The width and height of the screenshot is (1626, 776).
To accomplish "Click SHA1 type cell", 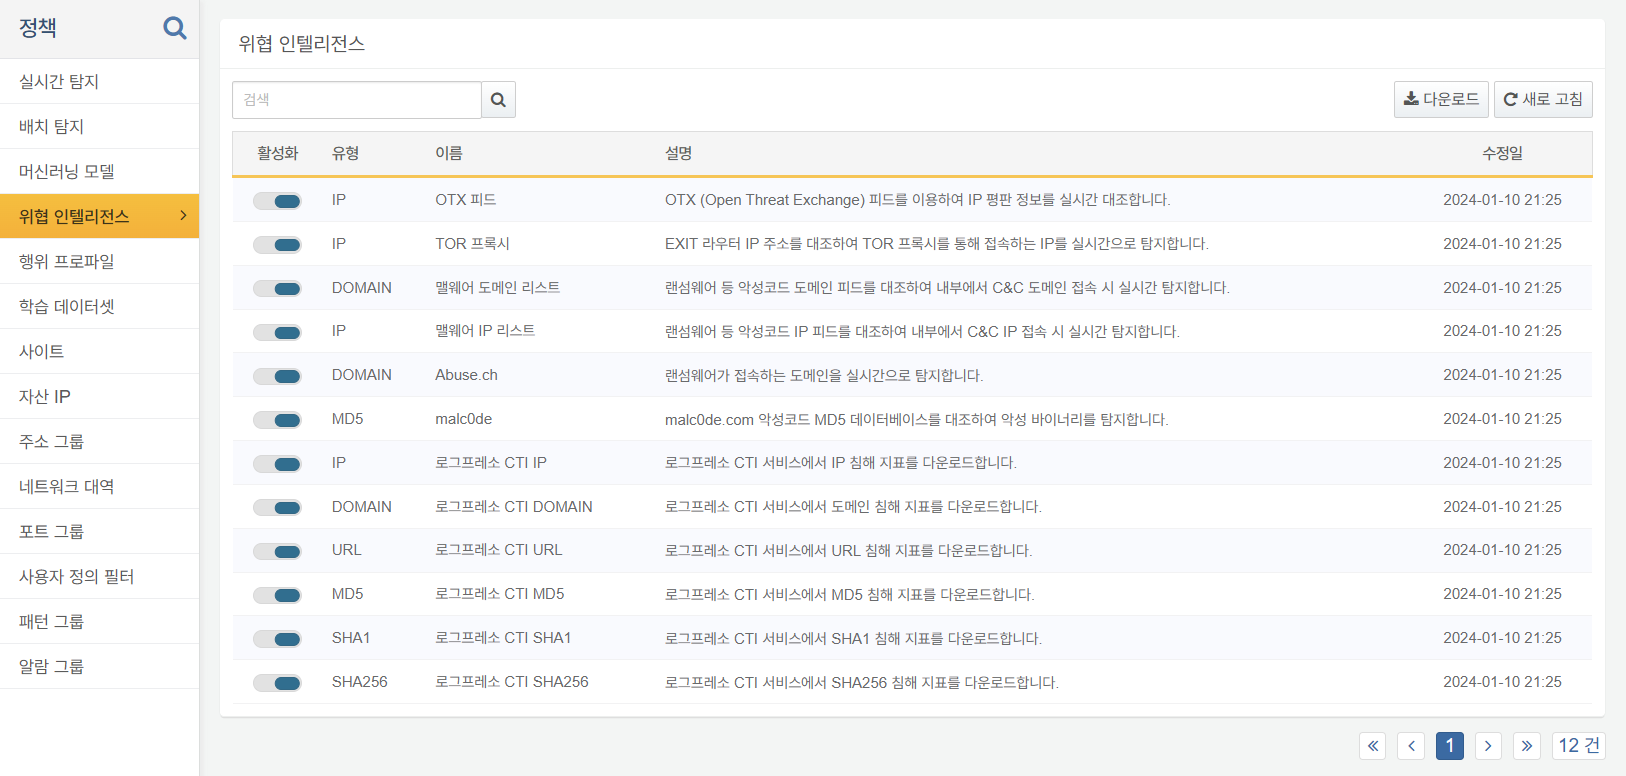I will [x=351, y=638].
